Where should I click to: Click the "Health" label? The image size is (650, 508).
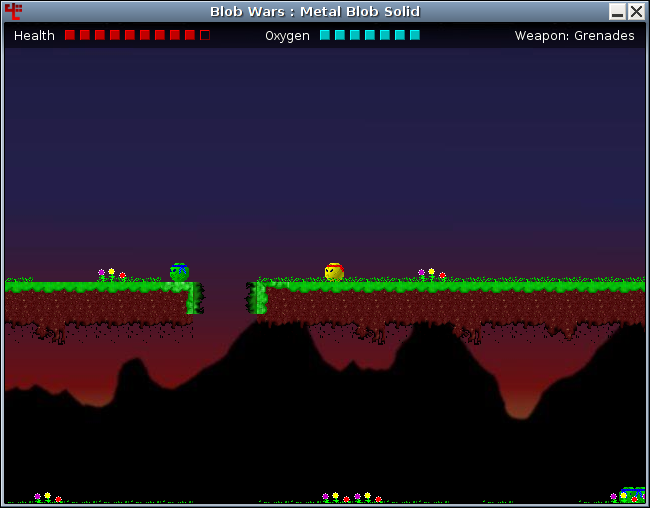34,36
